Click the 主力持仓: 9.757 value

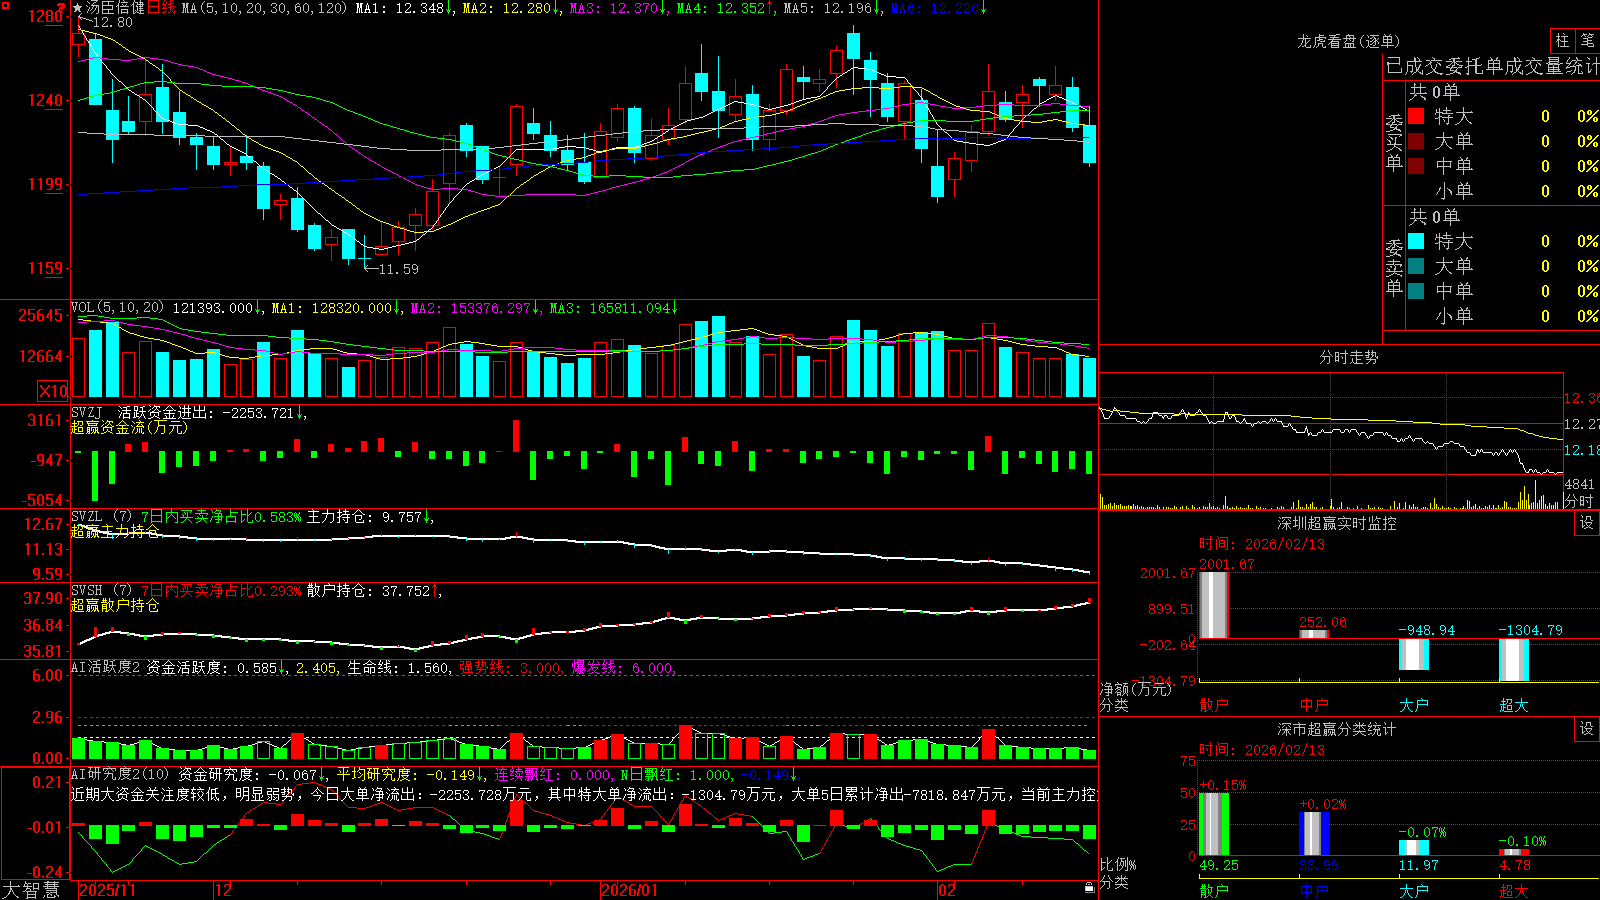(x=370, y=517)
